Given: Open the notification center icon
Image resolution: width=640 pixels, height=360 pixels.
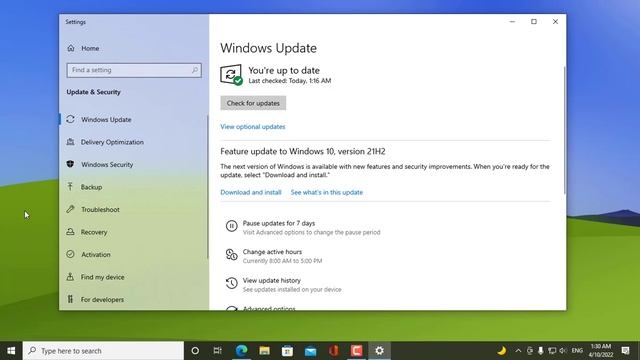Looking at the screenshot, I should (625, 351).
